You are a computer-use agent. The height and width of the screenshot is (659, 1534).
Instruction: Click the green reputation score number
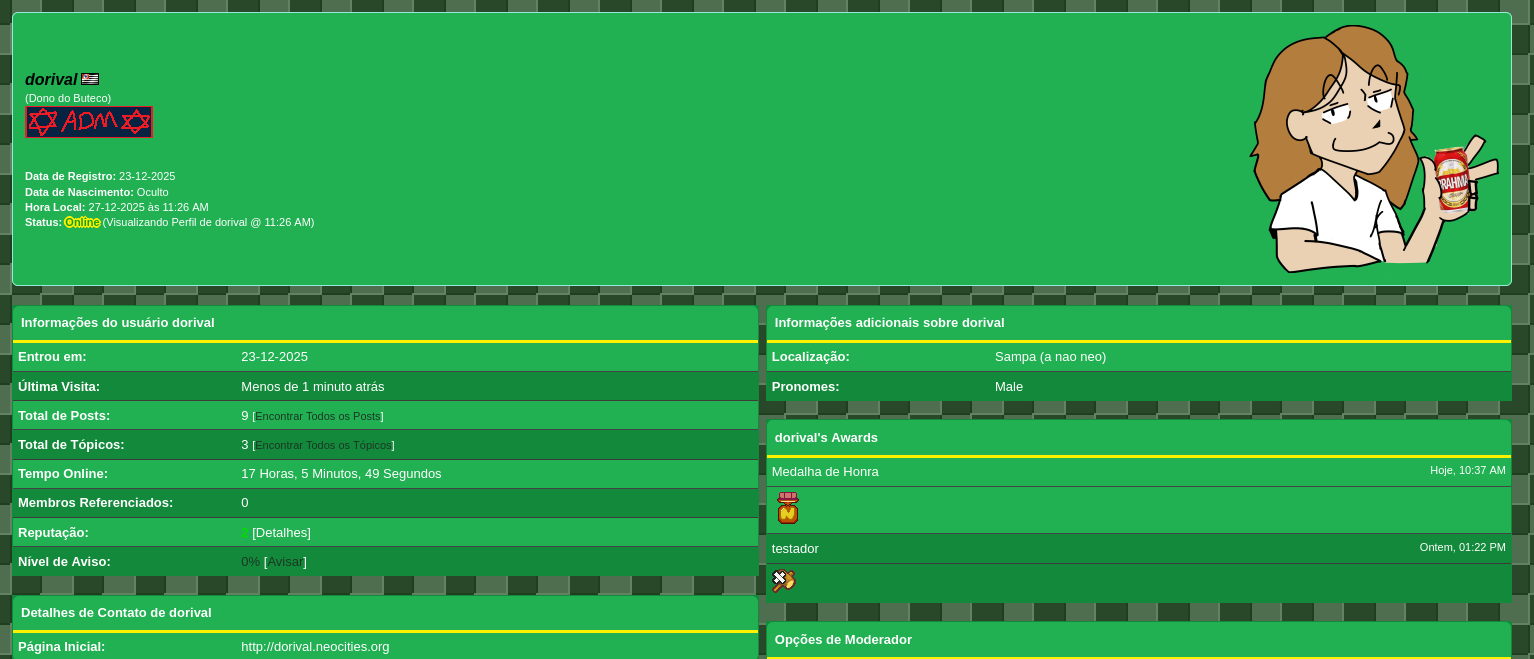245,533
